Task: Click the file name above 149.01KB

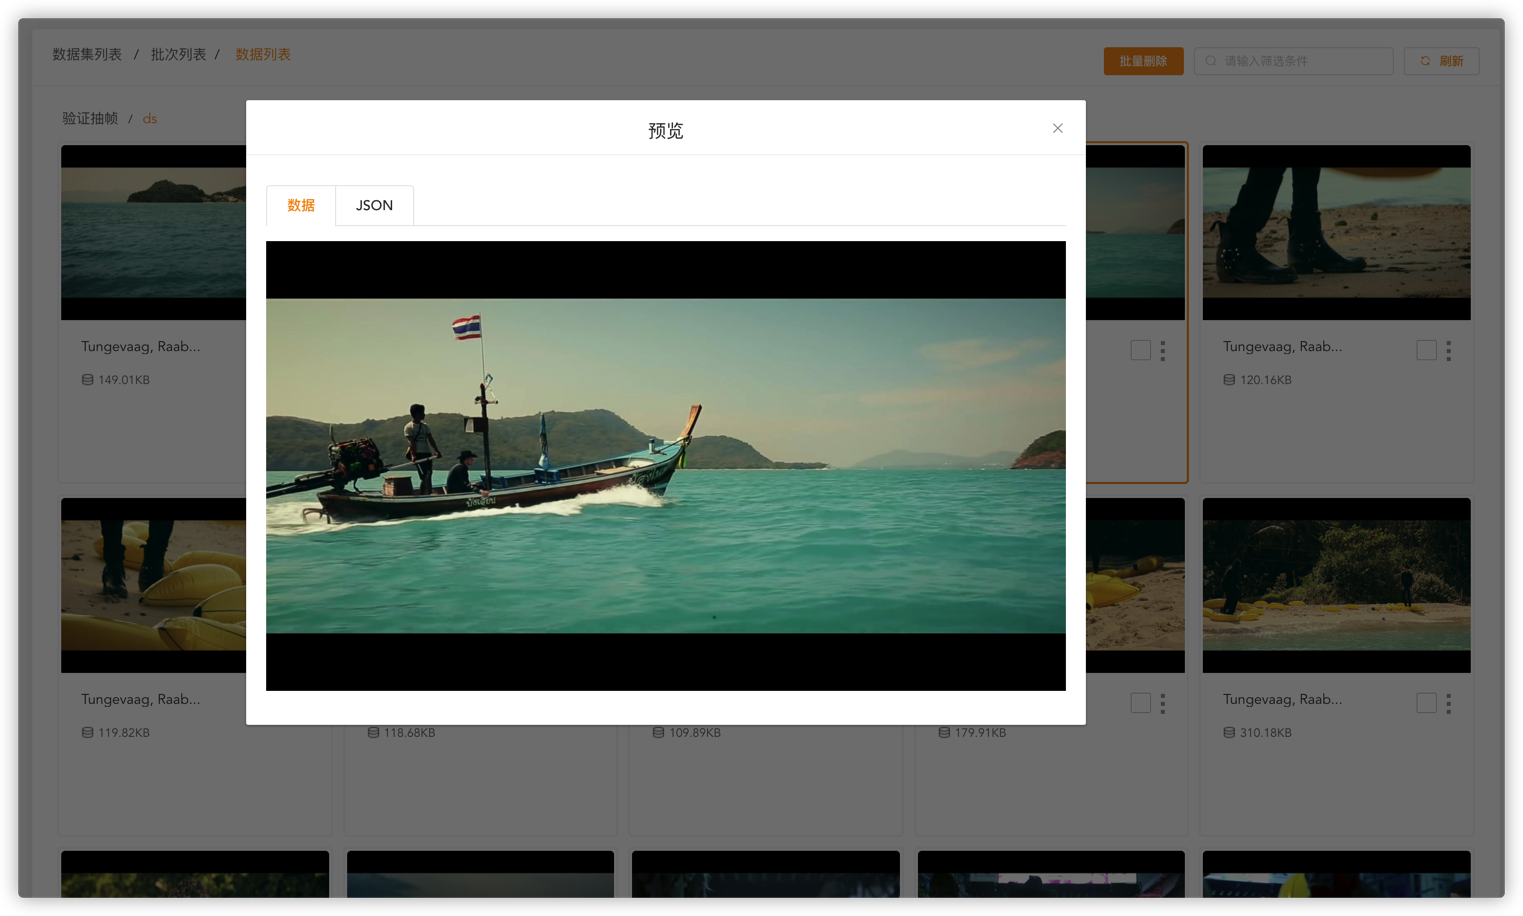Action: click(x=140, y=346)
